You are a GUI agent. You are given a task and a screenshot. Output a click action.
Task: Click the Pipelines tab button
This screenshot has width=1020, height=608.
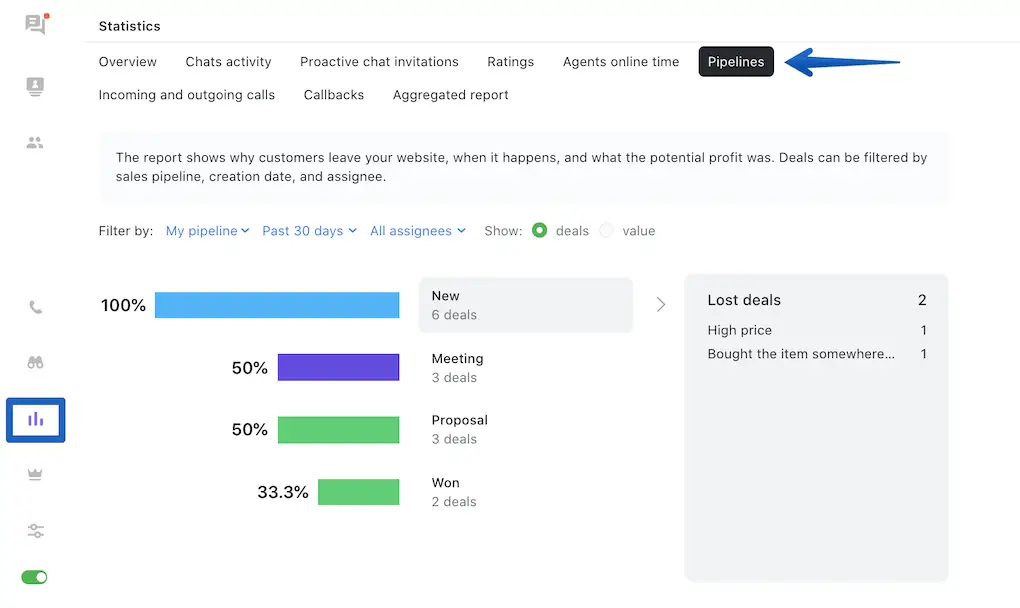pos(735,62)
